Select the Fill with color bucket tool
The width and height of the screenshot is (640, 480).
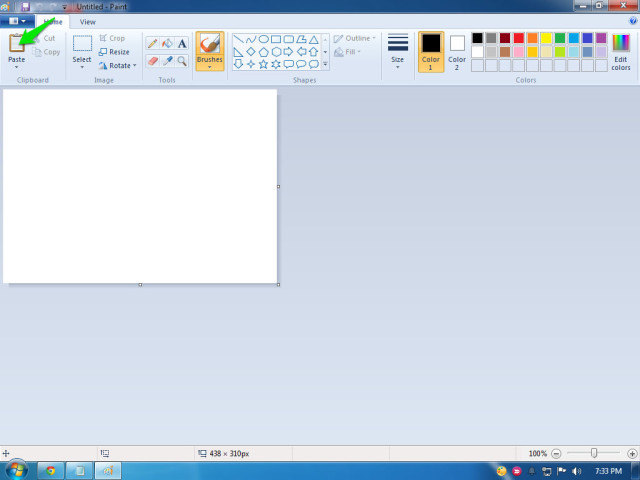click(167, 43)
